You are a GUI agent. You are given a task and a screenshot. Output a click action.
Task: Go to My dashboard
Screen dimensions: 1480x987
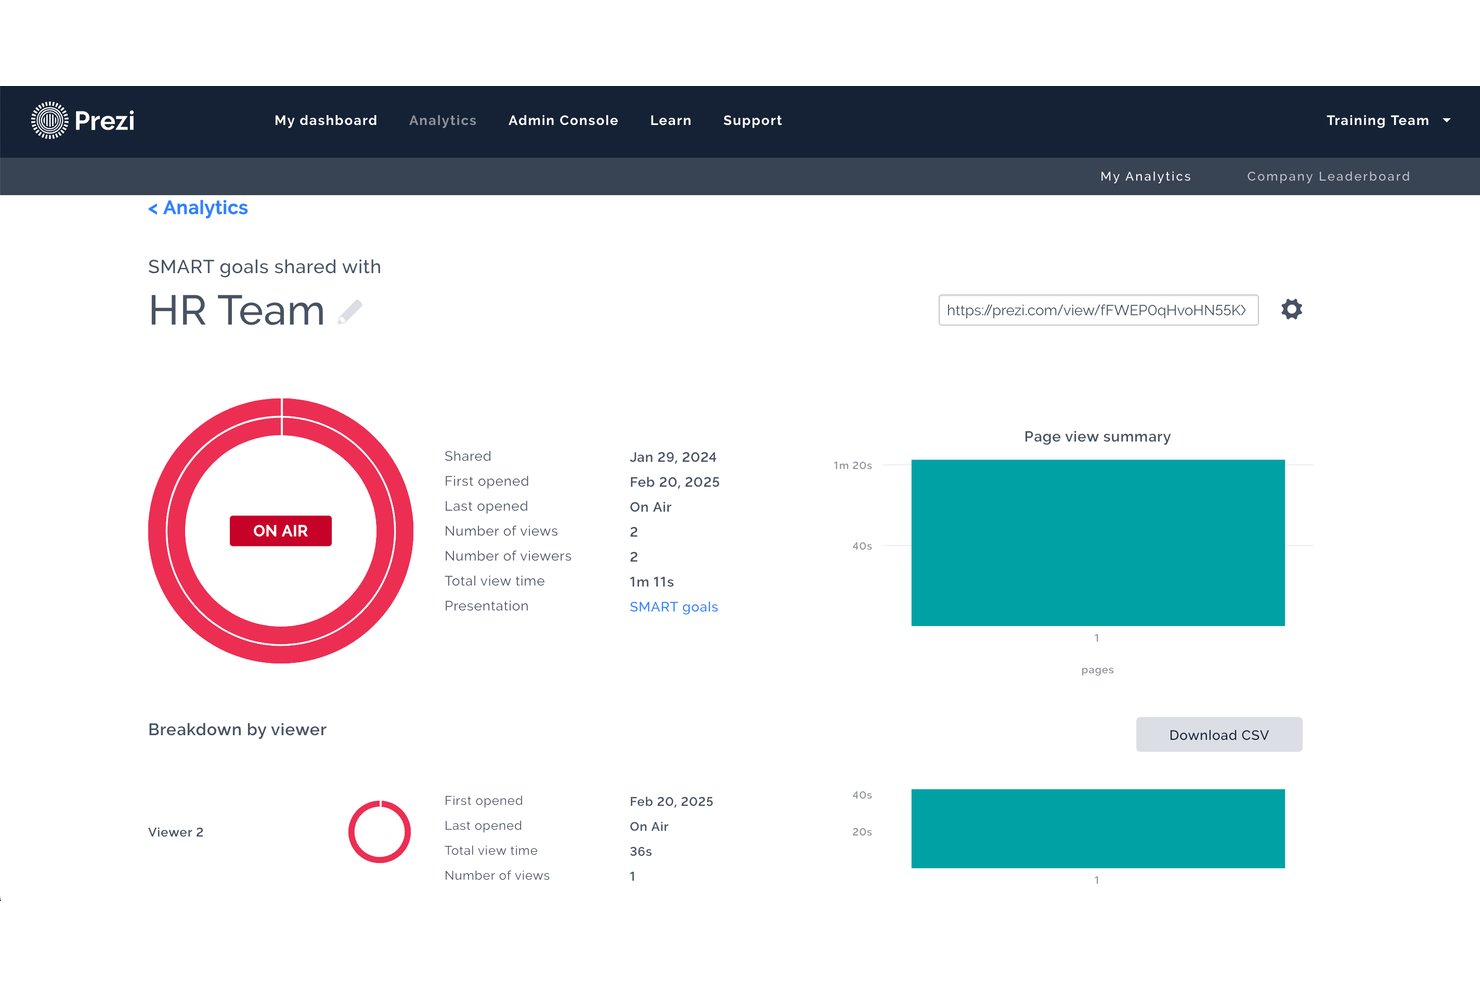[326, 120]
